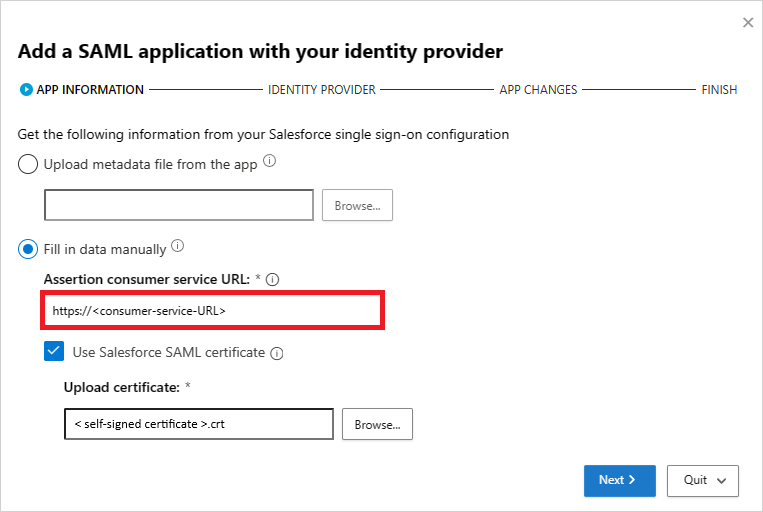Image resolution: width=763 pixels, height=512 pixels.
Task: Jump to the Finish step
Action: pos(719,90)
